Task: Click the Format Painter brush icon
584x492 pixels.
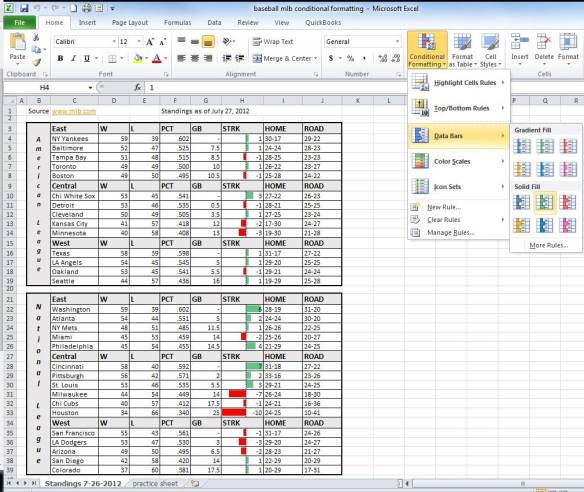Action: (36, 62)
